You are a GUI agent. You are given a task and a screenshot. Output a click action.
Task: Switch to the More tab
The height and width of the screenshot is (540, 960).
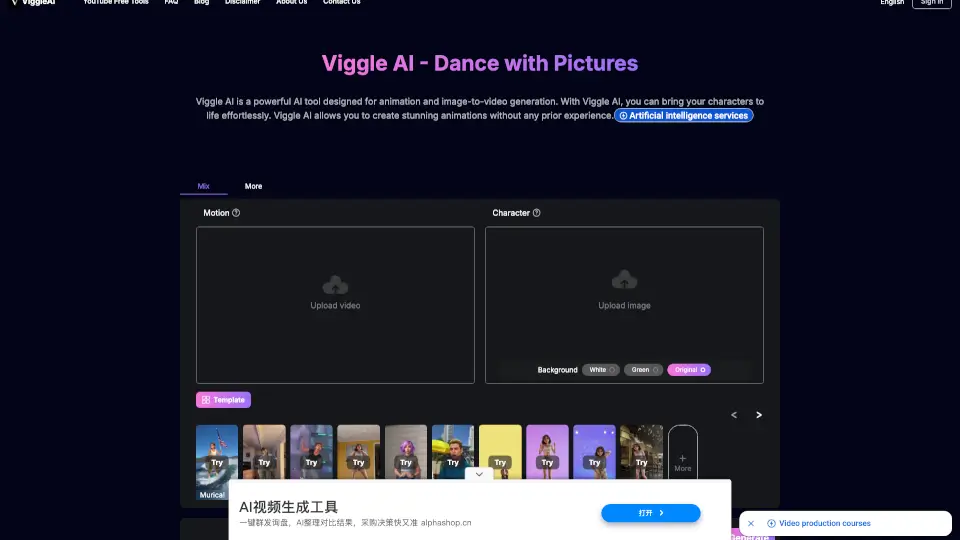click(x=253, y=186)
